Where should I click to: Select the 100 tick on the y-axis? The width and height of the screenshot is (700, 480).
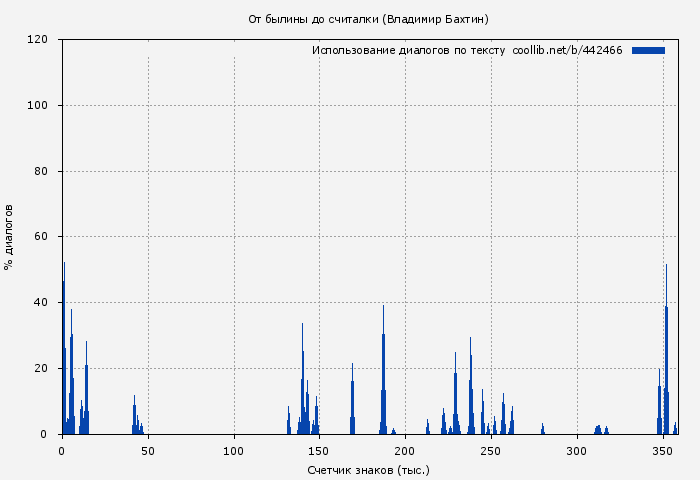point(38,106)
